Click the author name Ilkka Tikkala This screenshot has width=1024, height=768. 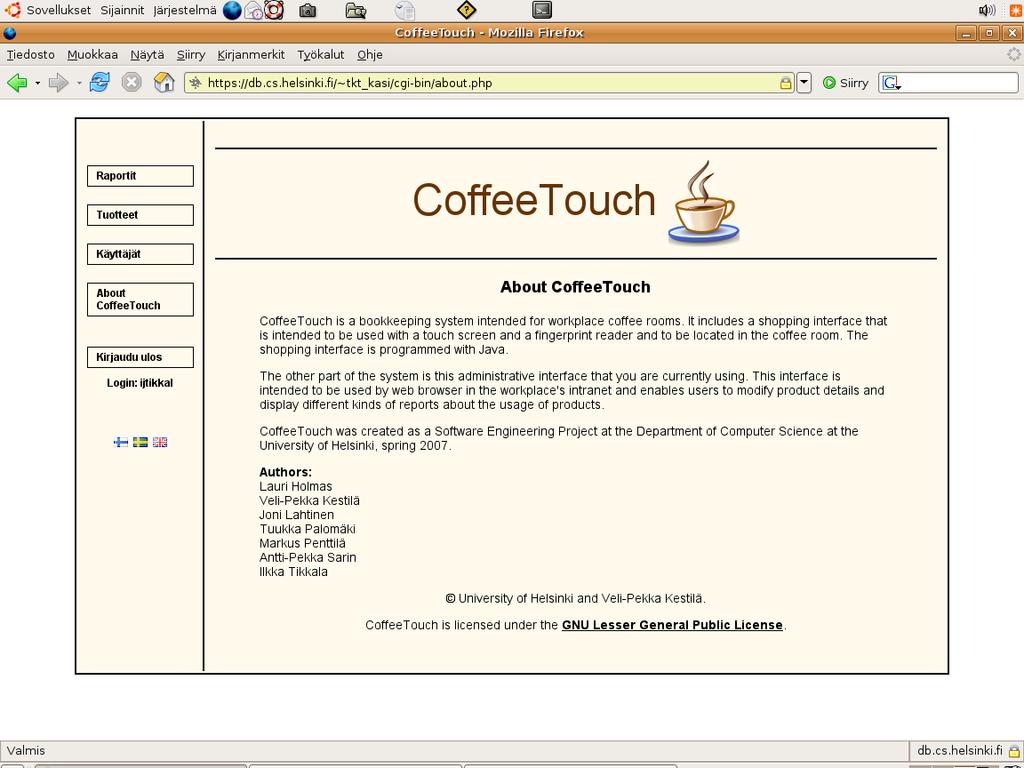point(293,572)
